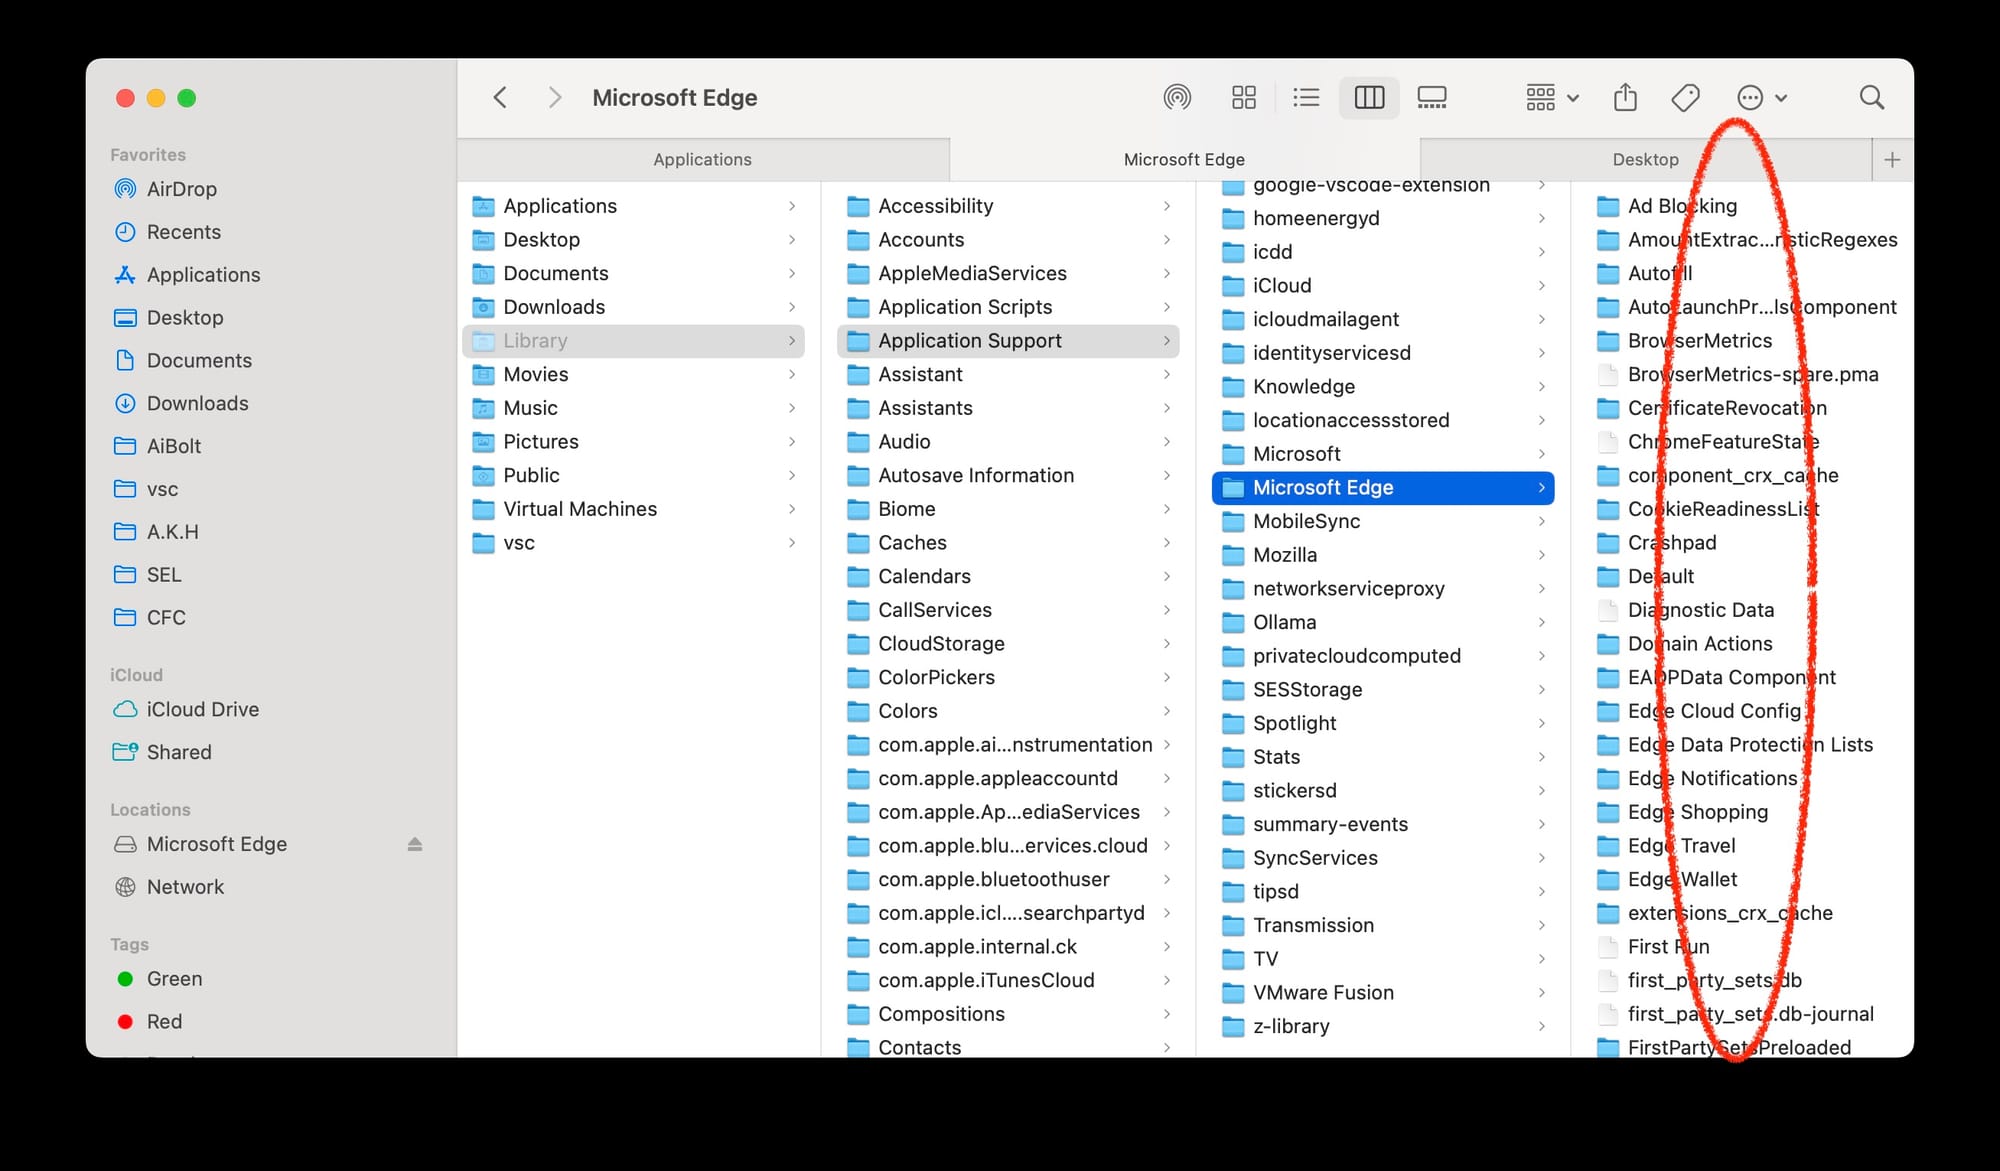This screenshot has height=1171, width=2000.
Task: Open the A.K.H sidebar folder
Action: click(172, 532)
